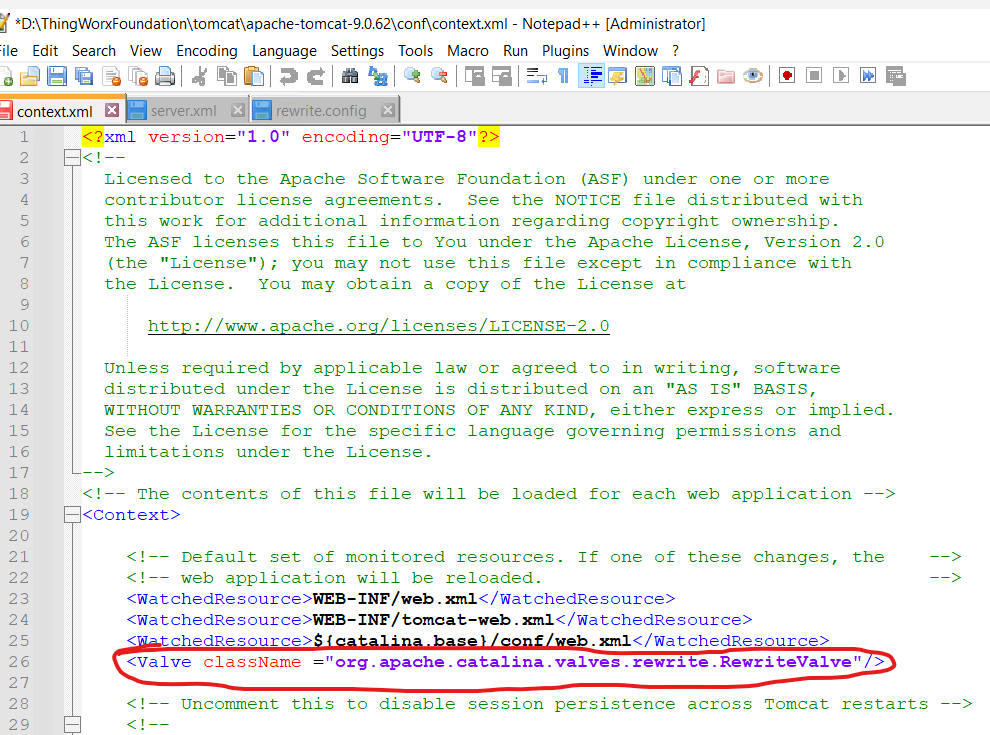Screen dimensions: 990x735
Task: Select the circled RewriteValve line 26
Action: [x=500, y=661]
